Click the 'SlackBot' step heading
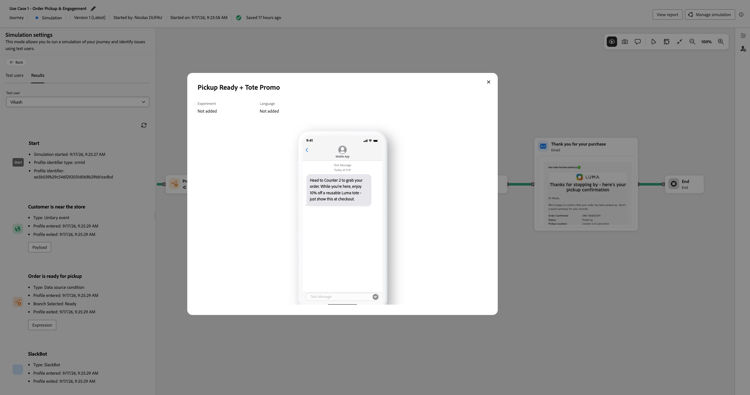Image resolution: width=750 pixels, height=395 pixels. (37, 354)
